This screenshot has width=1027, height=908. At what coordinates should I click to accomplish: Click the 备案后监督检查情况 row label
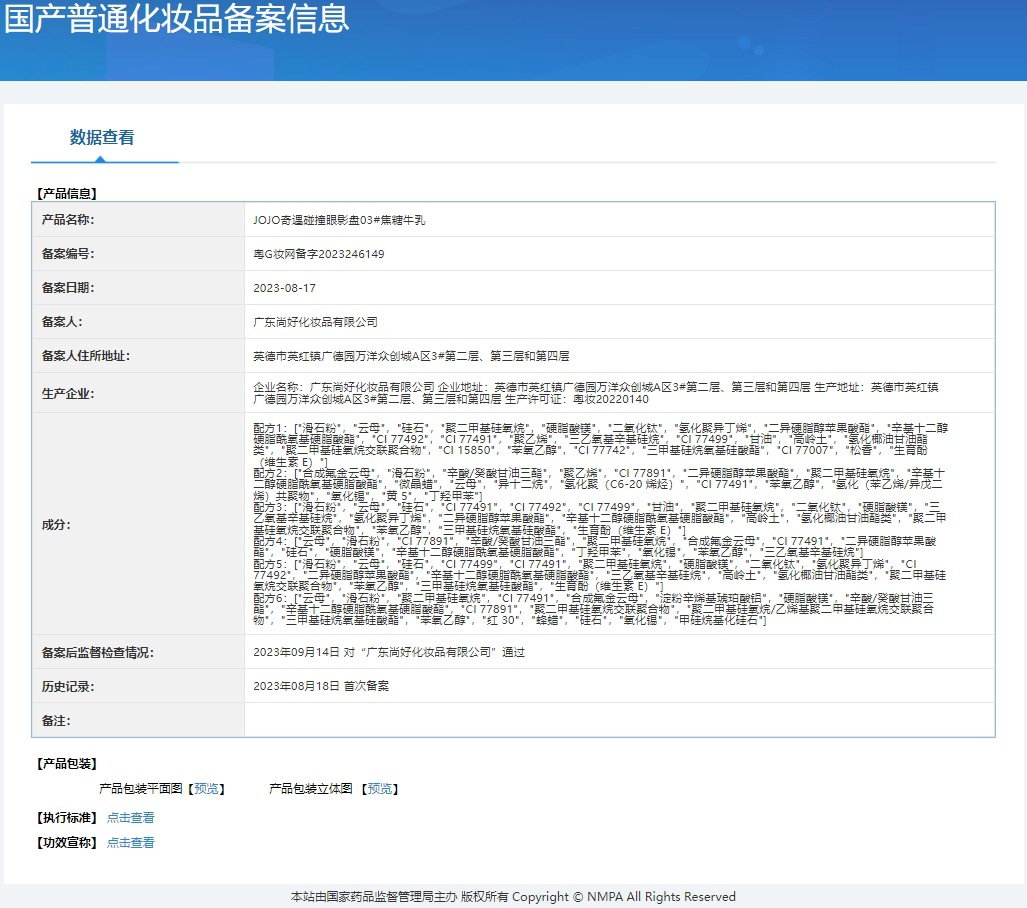point(98,653)
